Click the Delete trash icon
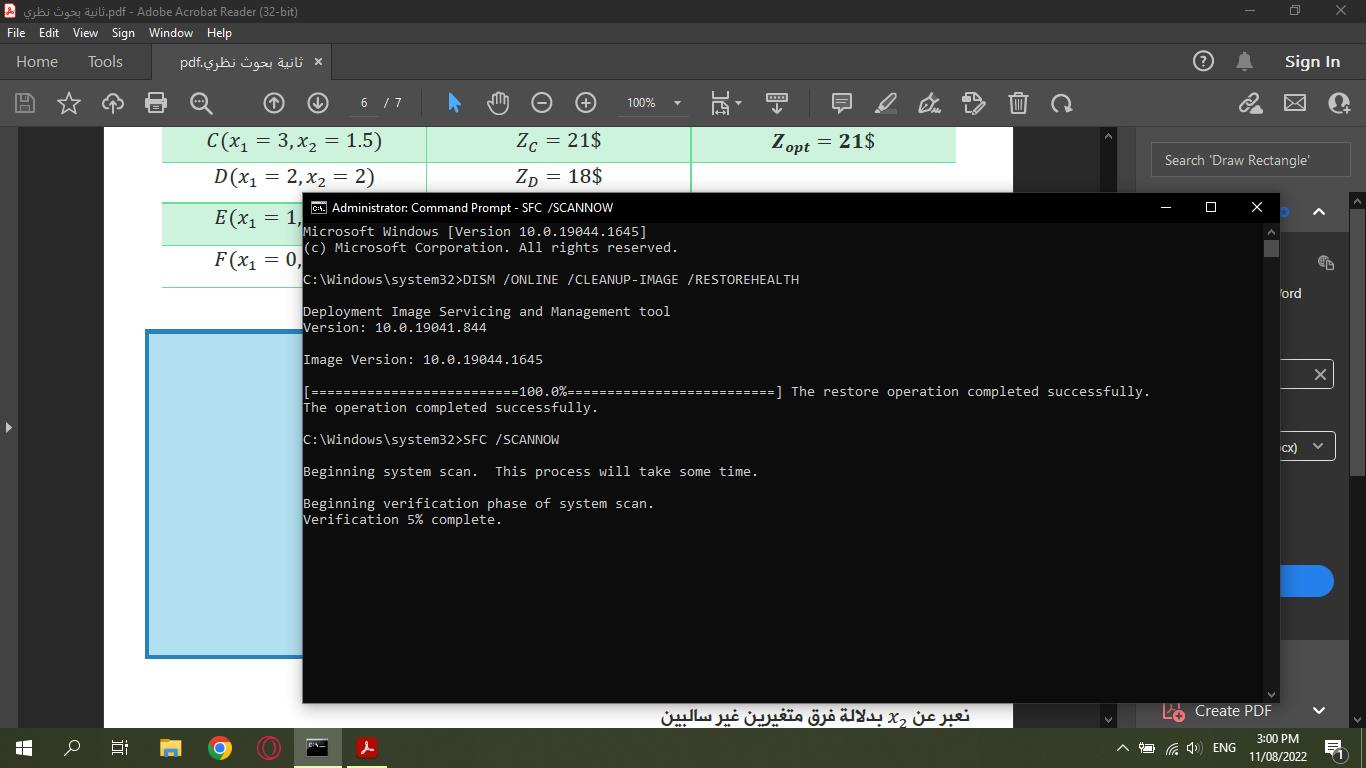The height and width of the screenshot is (768, 1366). pos(1018,103)
